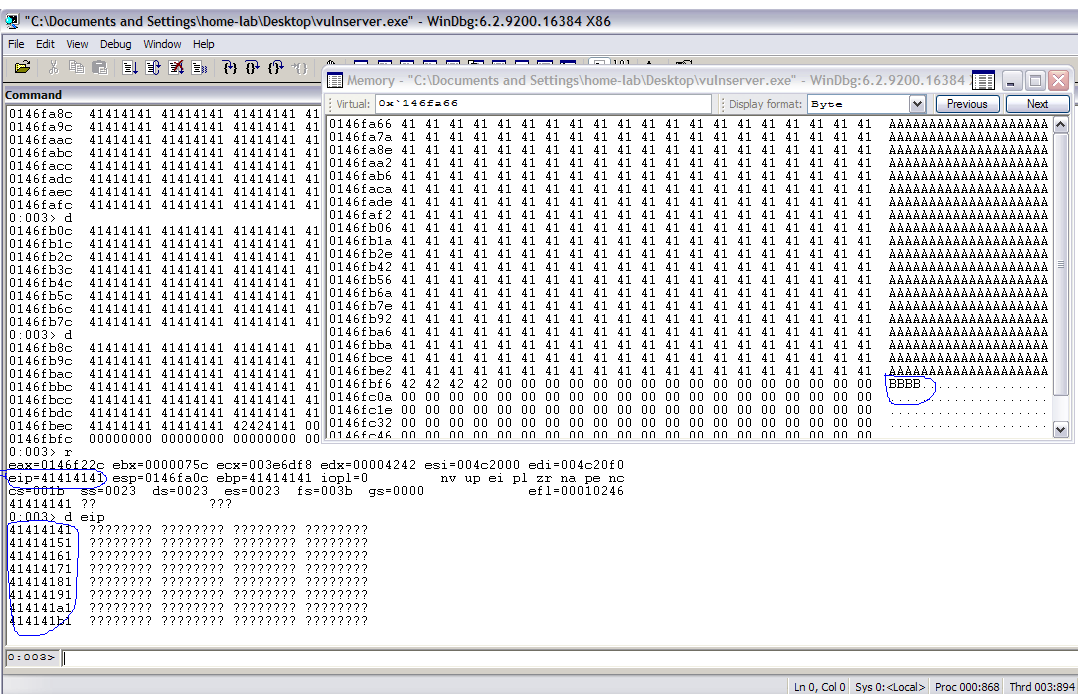Click the Step Into toolbar icon
1078x694 pixels.
[x=229, y=67]
